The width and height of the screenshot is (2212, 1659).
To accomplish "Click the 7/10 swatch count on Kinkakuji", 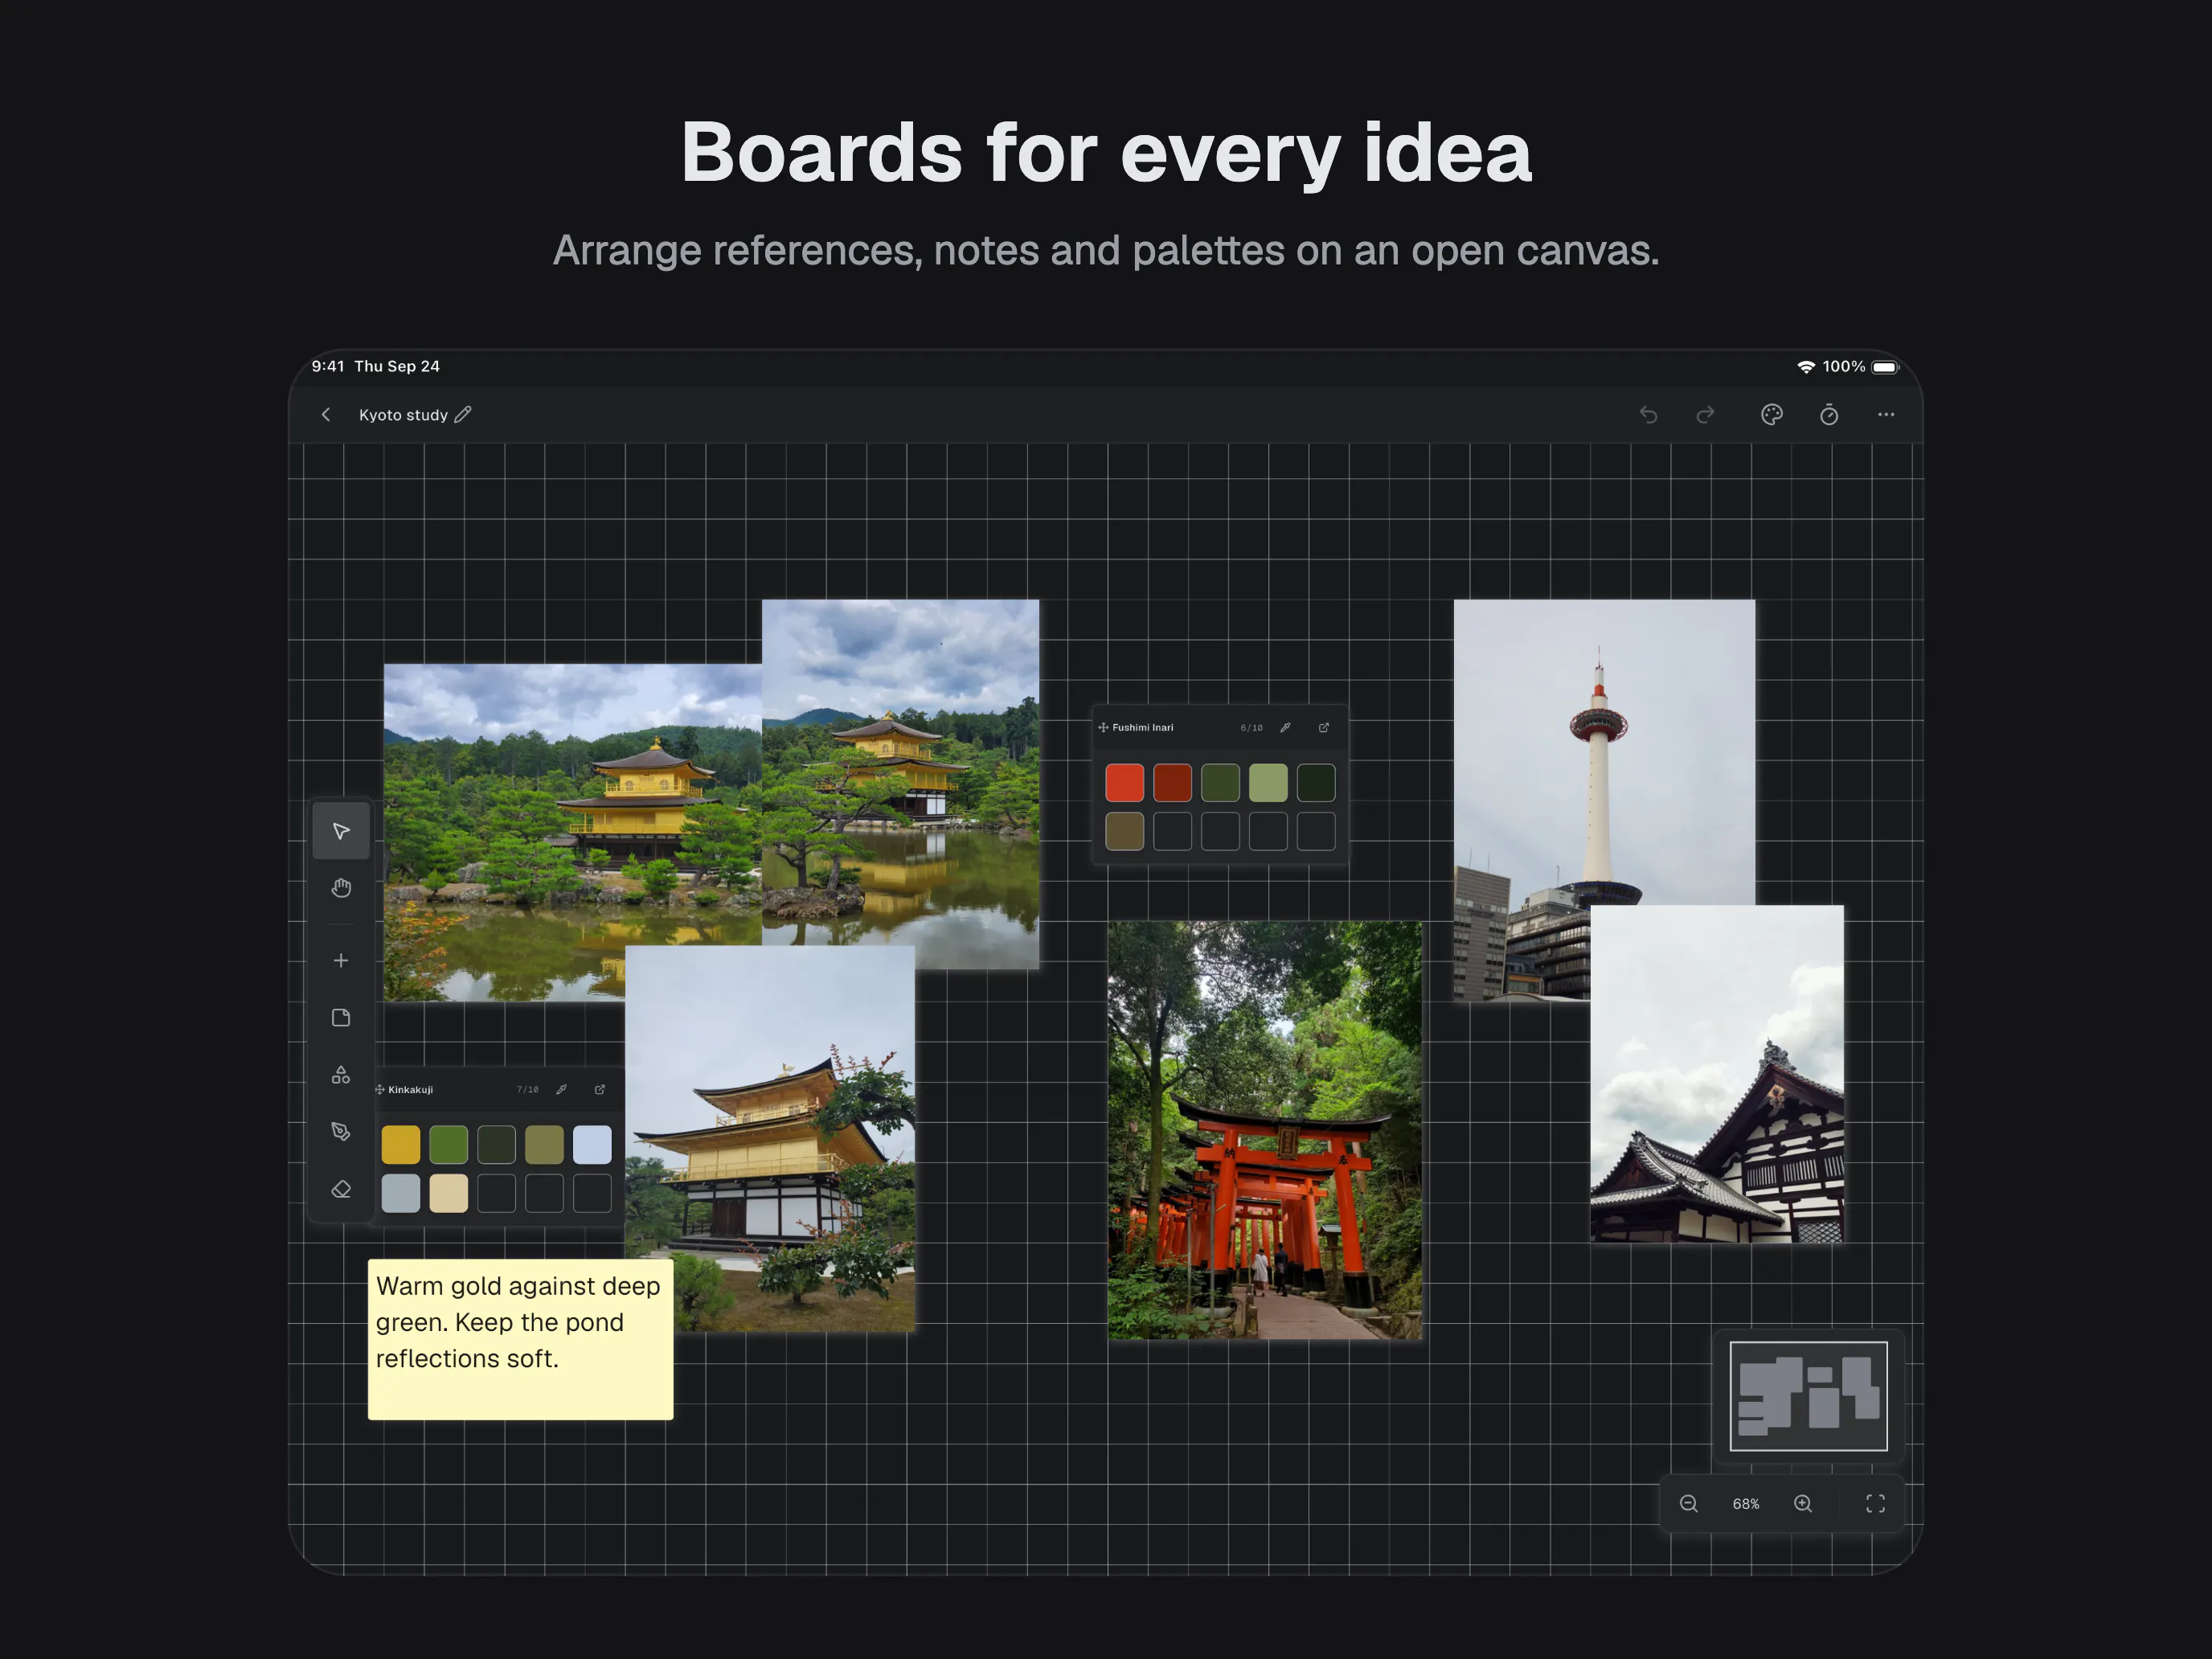I will tap(528, 1090).
